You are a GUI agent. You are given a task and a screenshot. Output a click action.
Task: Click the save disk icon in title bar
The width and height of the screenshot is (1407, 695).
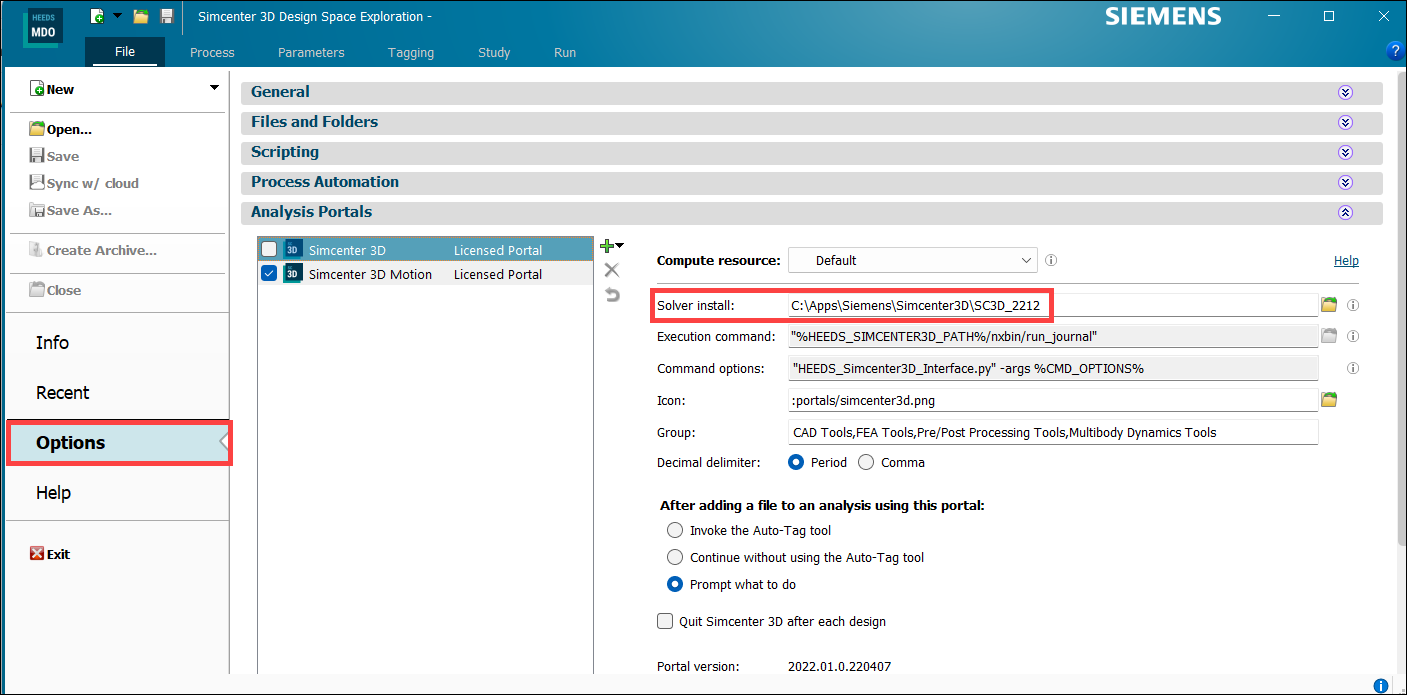click(x=166, y=16)
